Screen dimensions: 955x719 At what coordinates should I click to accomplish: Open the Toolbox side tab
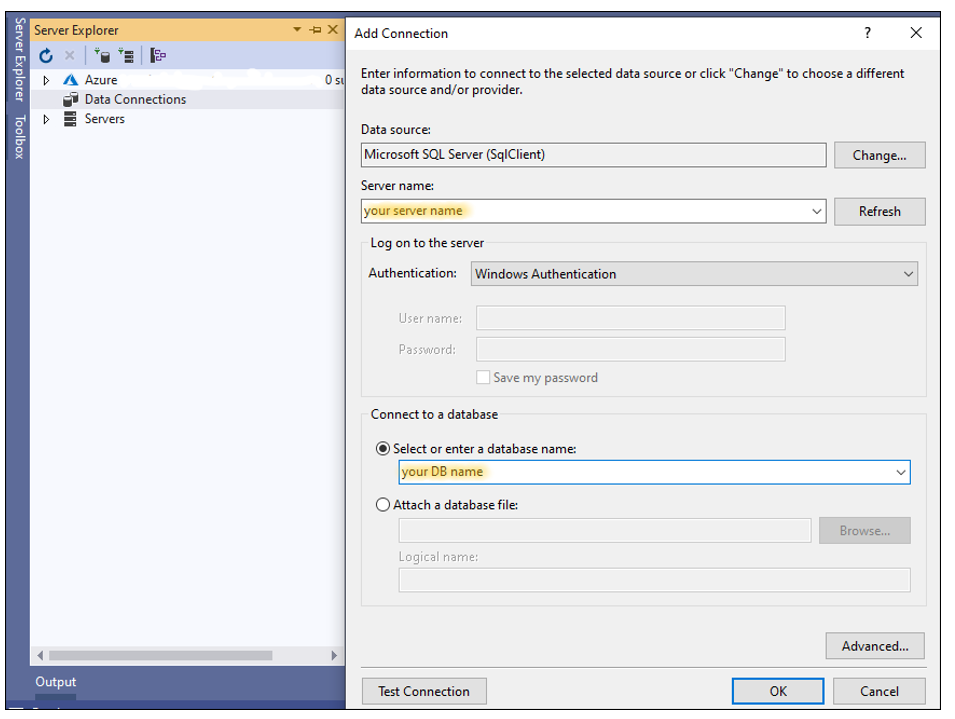(x=18, y=137)
